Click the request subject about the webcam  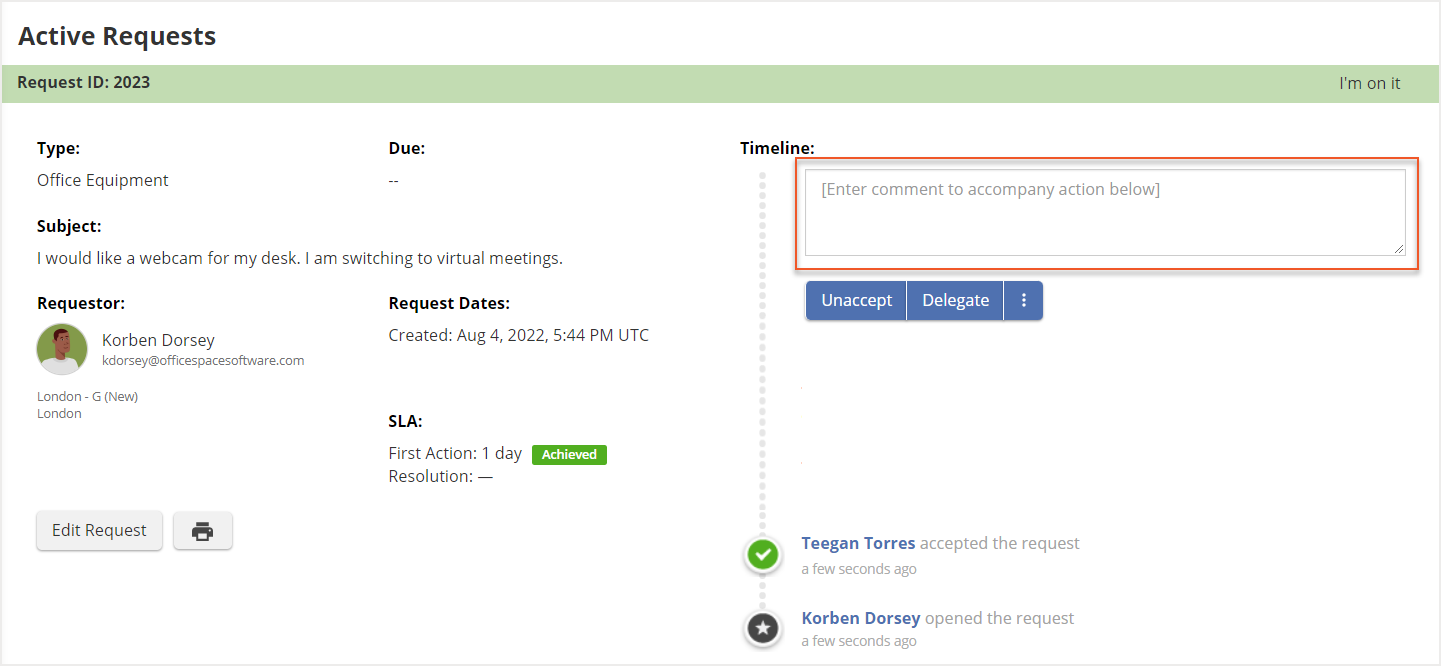point(298,258)
